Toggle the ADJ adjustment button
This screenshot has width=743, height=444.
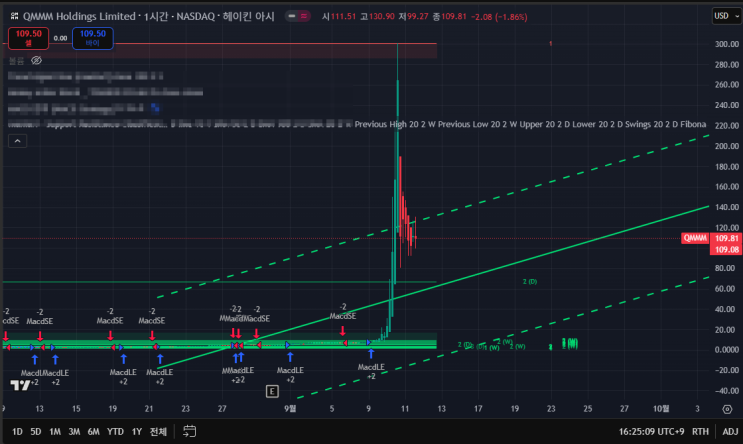730,432
